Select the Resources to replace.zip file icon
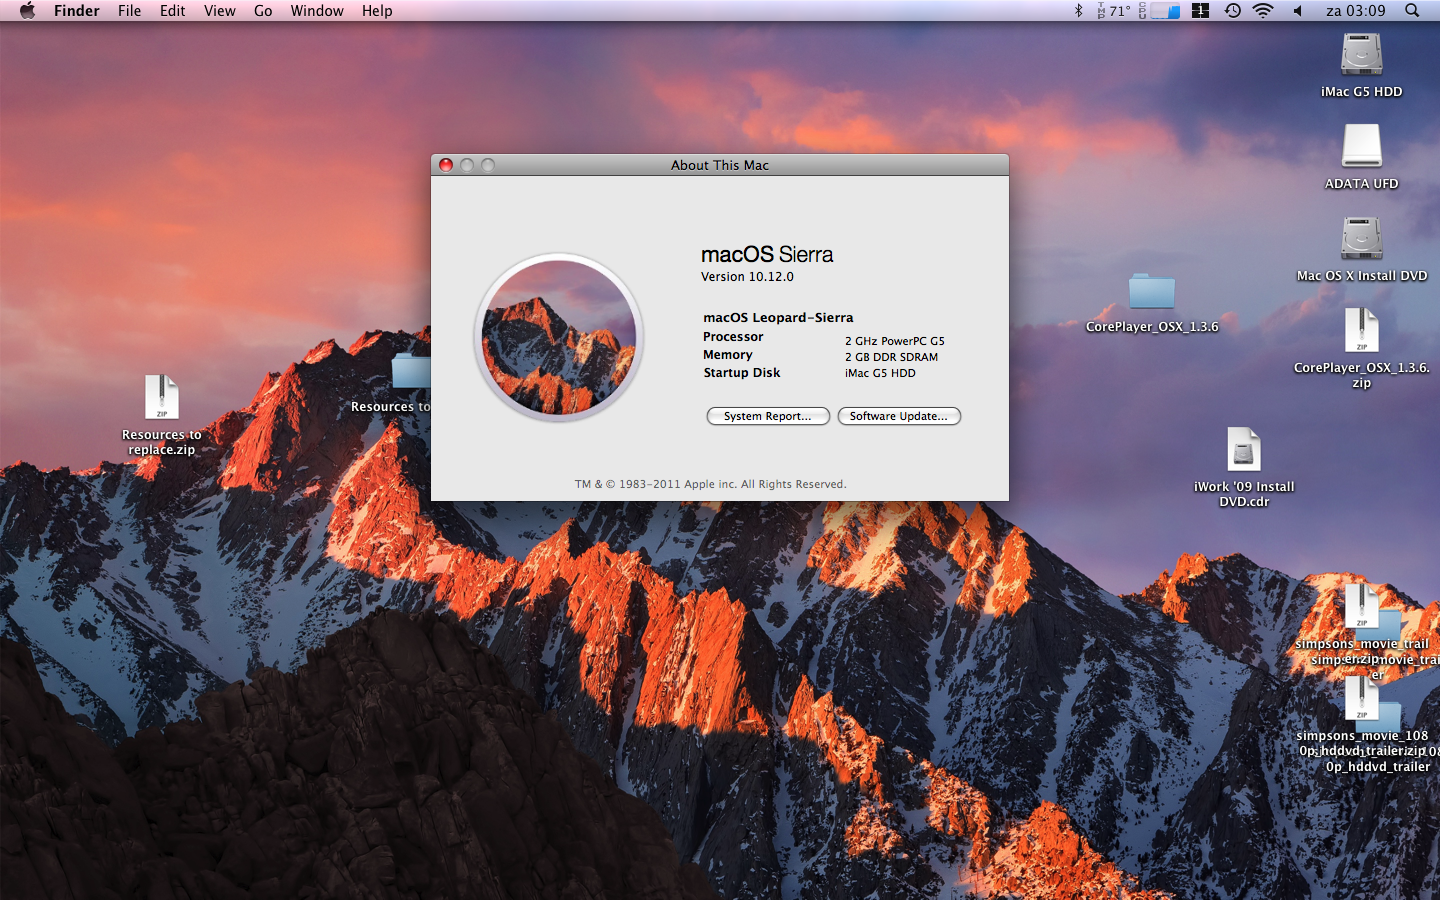This screenshot has width=1440, height=900. tap(161, 397)
